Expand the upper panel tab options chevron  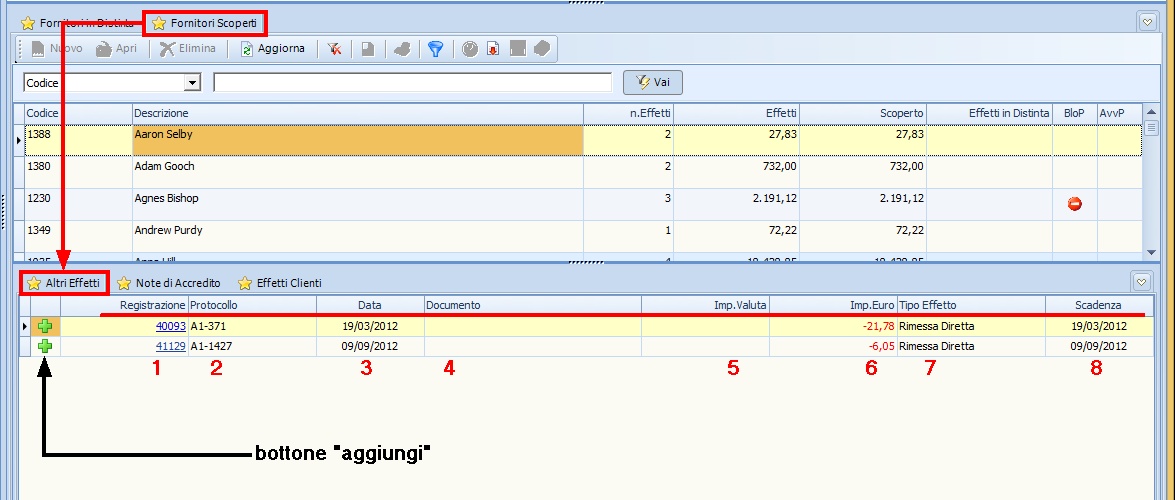1147,21
